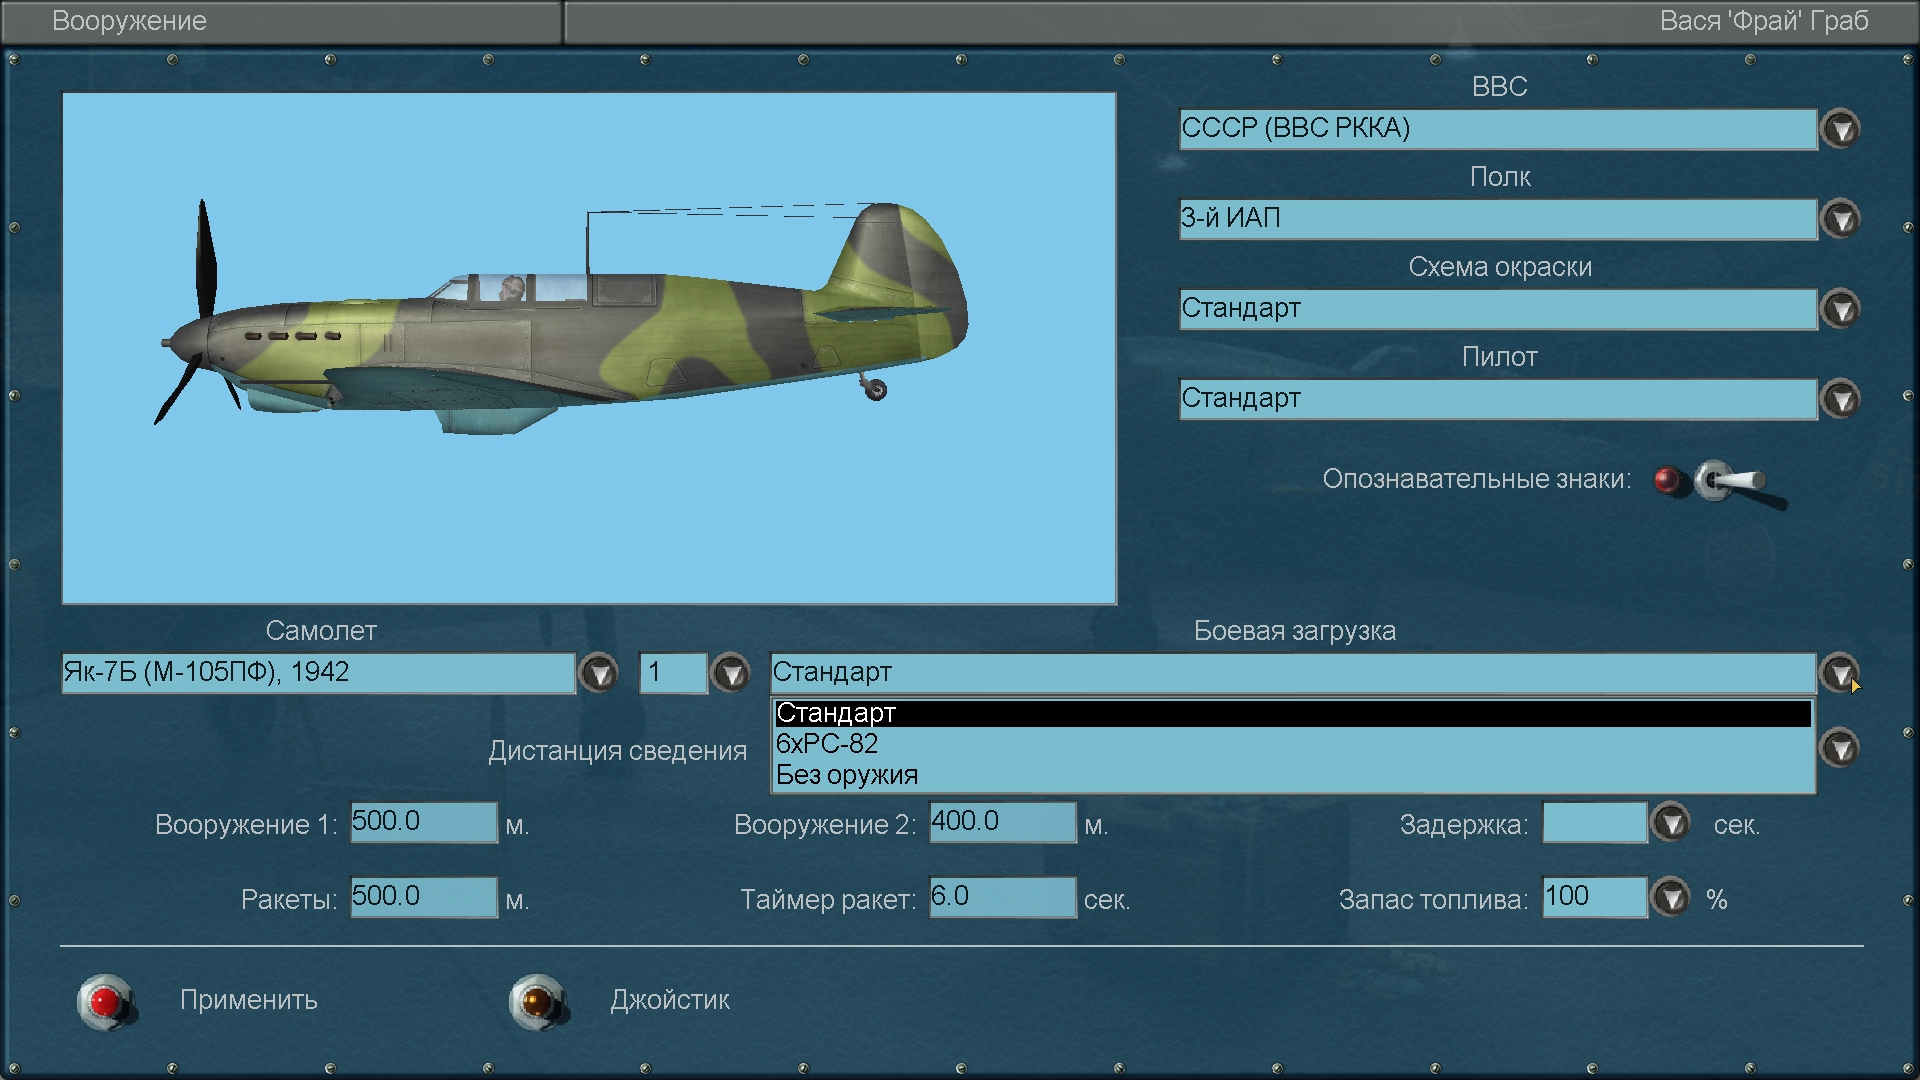Image resolution: width=1920 pixels, height=1080 pixels.
Task: Click the Применить label
Action: pos(248,1000)
